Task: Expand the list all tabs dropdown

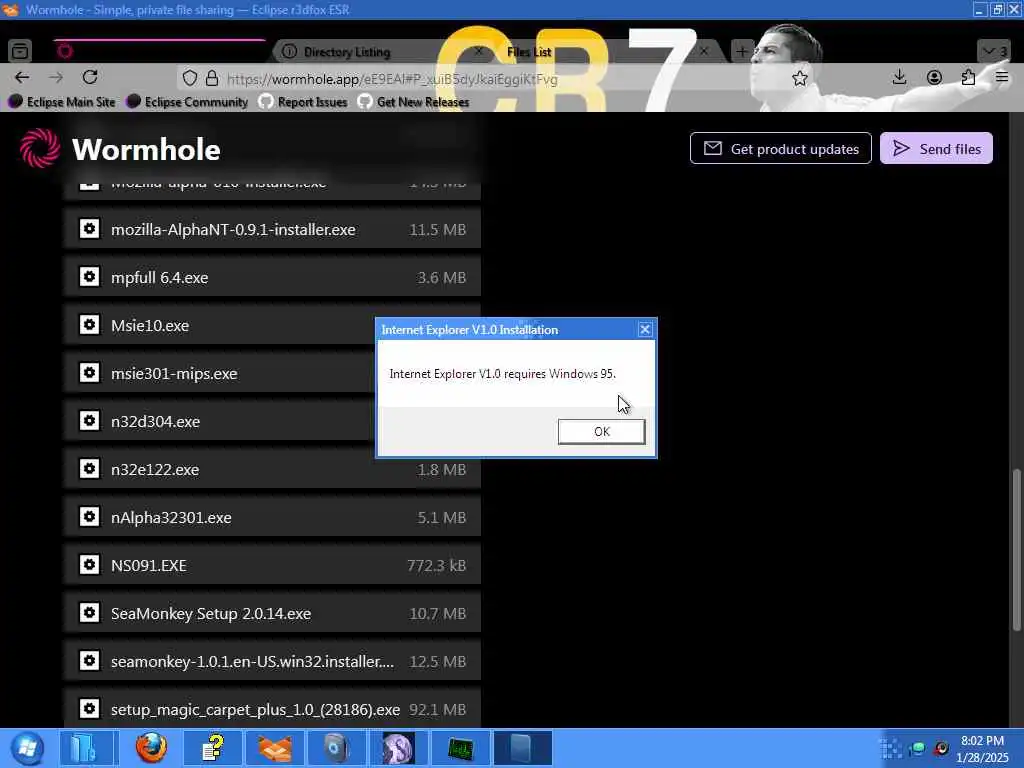Action: pyautogui.click(x=995, y=51)
